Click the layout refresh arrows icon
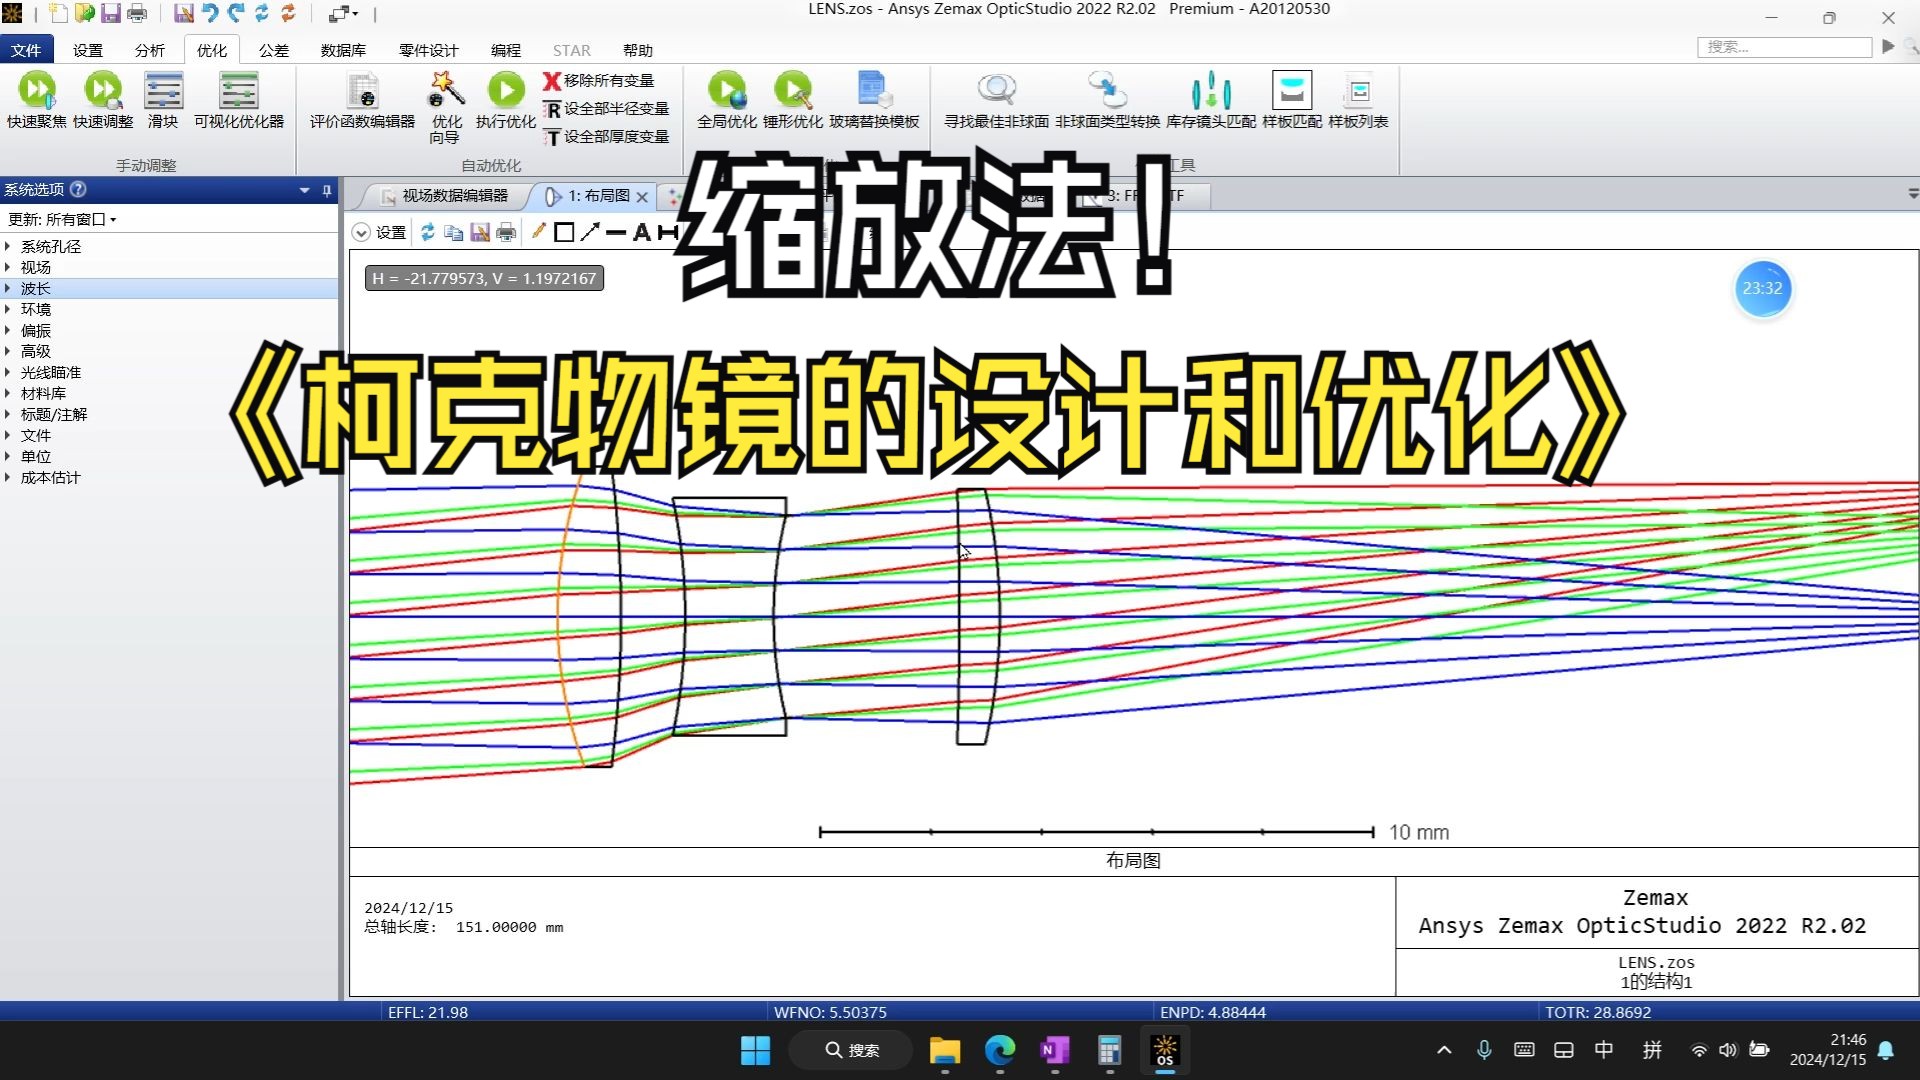This screenshot has height=1080, width=1920. tap(427, 232)
